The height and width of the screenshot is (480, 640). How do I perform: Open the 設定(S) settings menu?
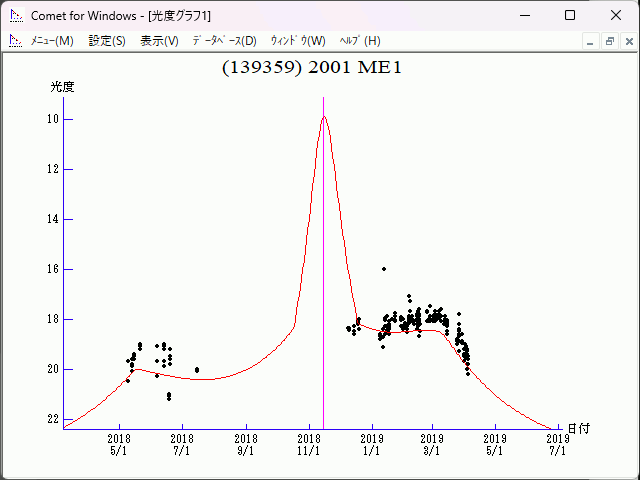click(x=107, y=41)
